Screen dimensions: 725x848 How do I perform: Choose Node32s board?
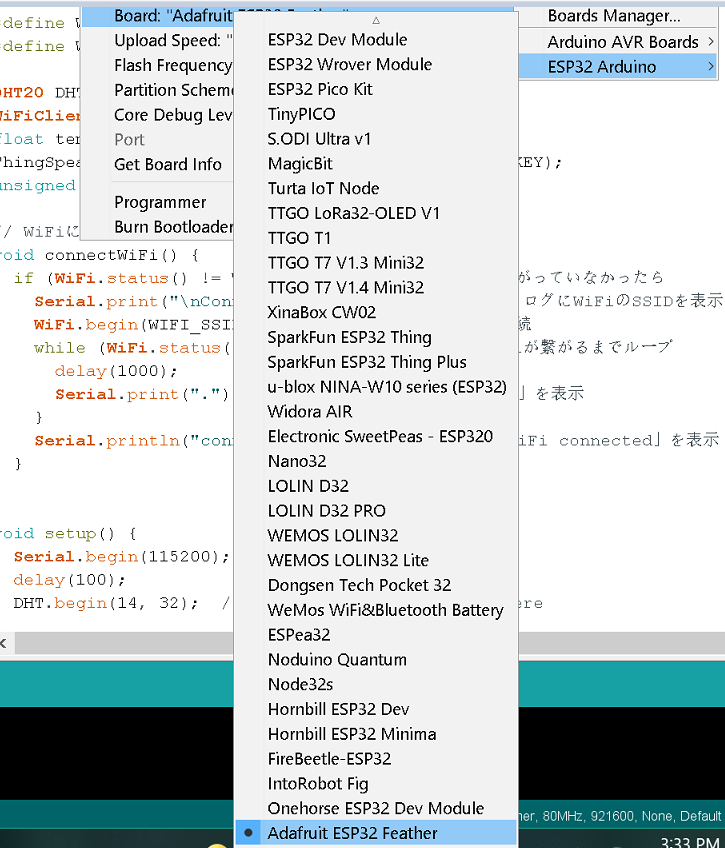[376, 685]
